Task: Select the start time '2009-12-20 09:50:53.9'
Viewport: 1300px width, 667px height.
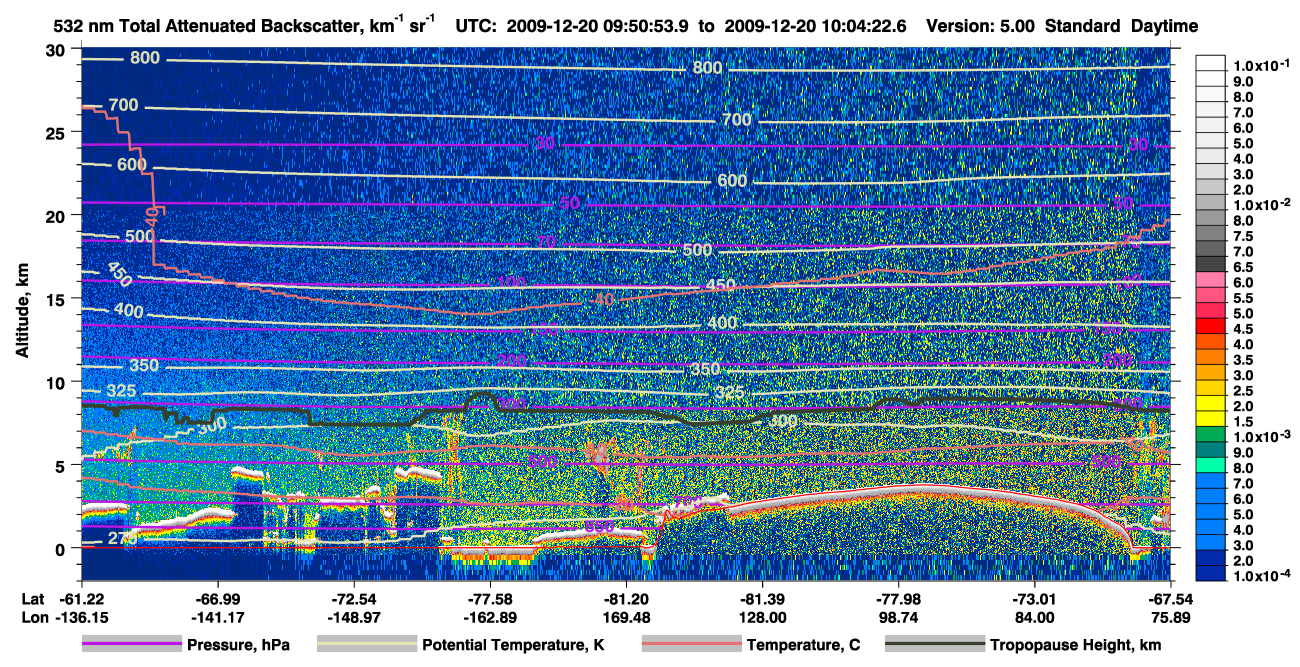Action: (599, 27)
